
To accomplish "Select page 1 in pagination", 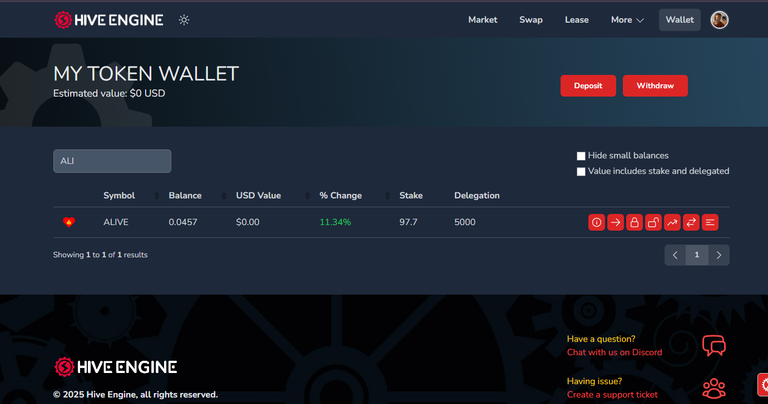I will click(696, 255).
